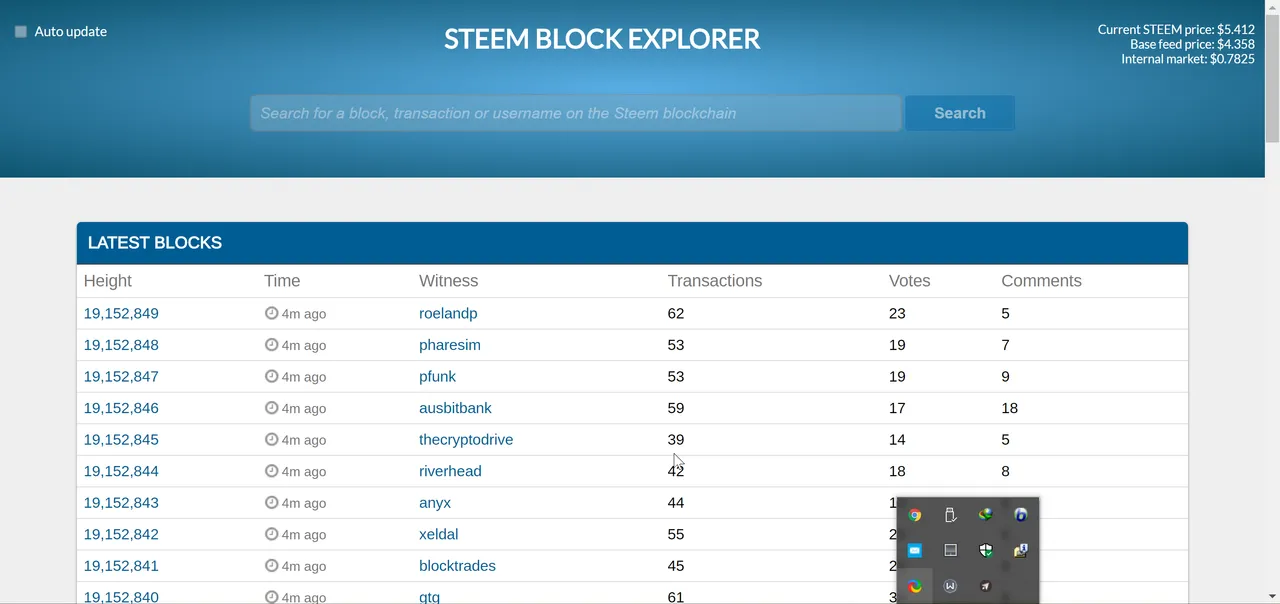The width and height of the screenshot is (1280, 604).
Task: Open witness roelandp's page
Action: tap(448, 313)
